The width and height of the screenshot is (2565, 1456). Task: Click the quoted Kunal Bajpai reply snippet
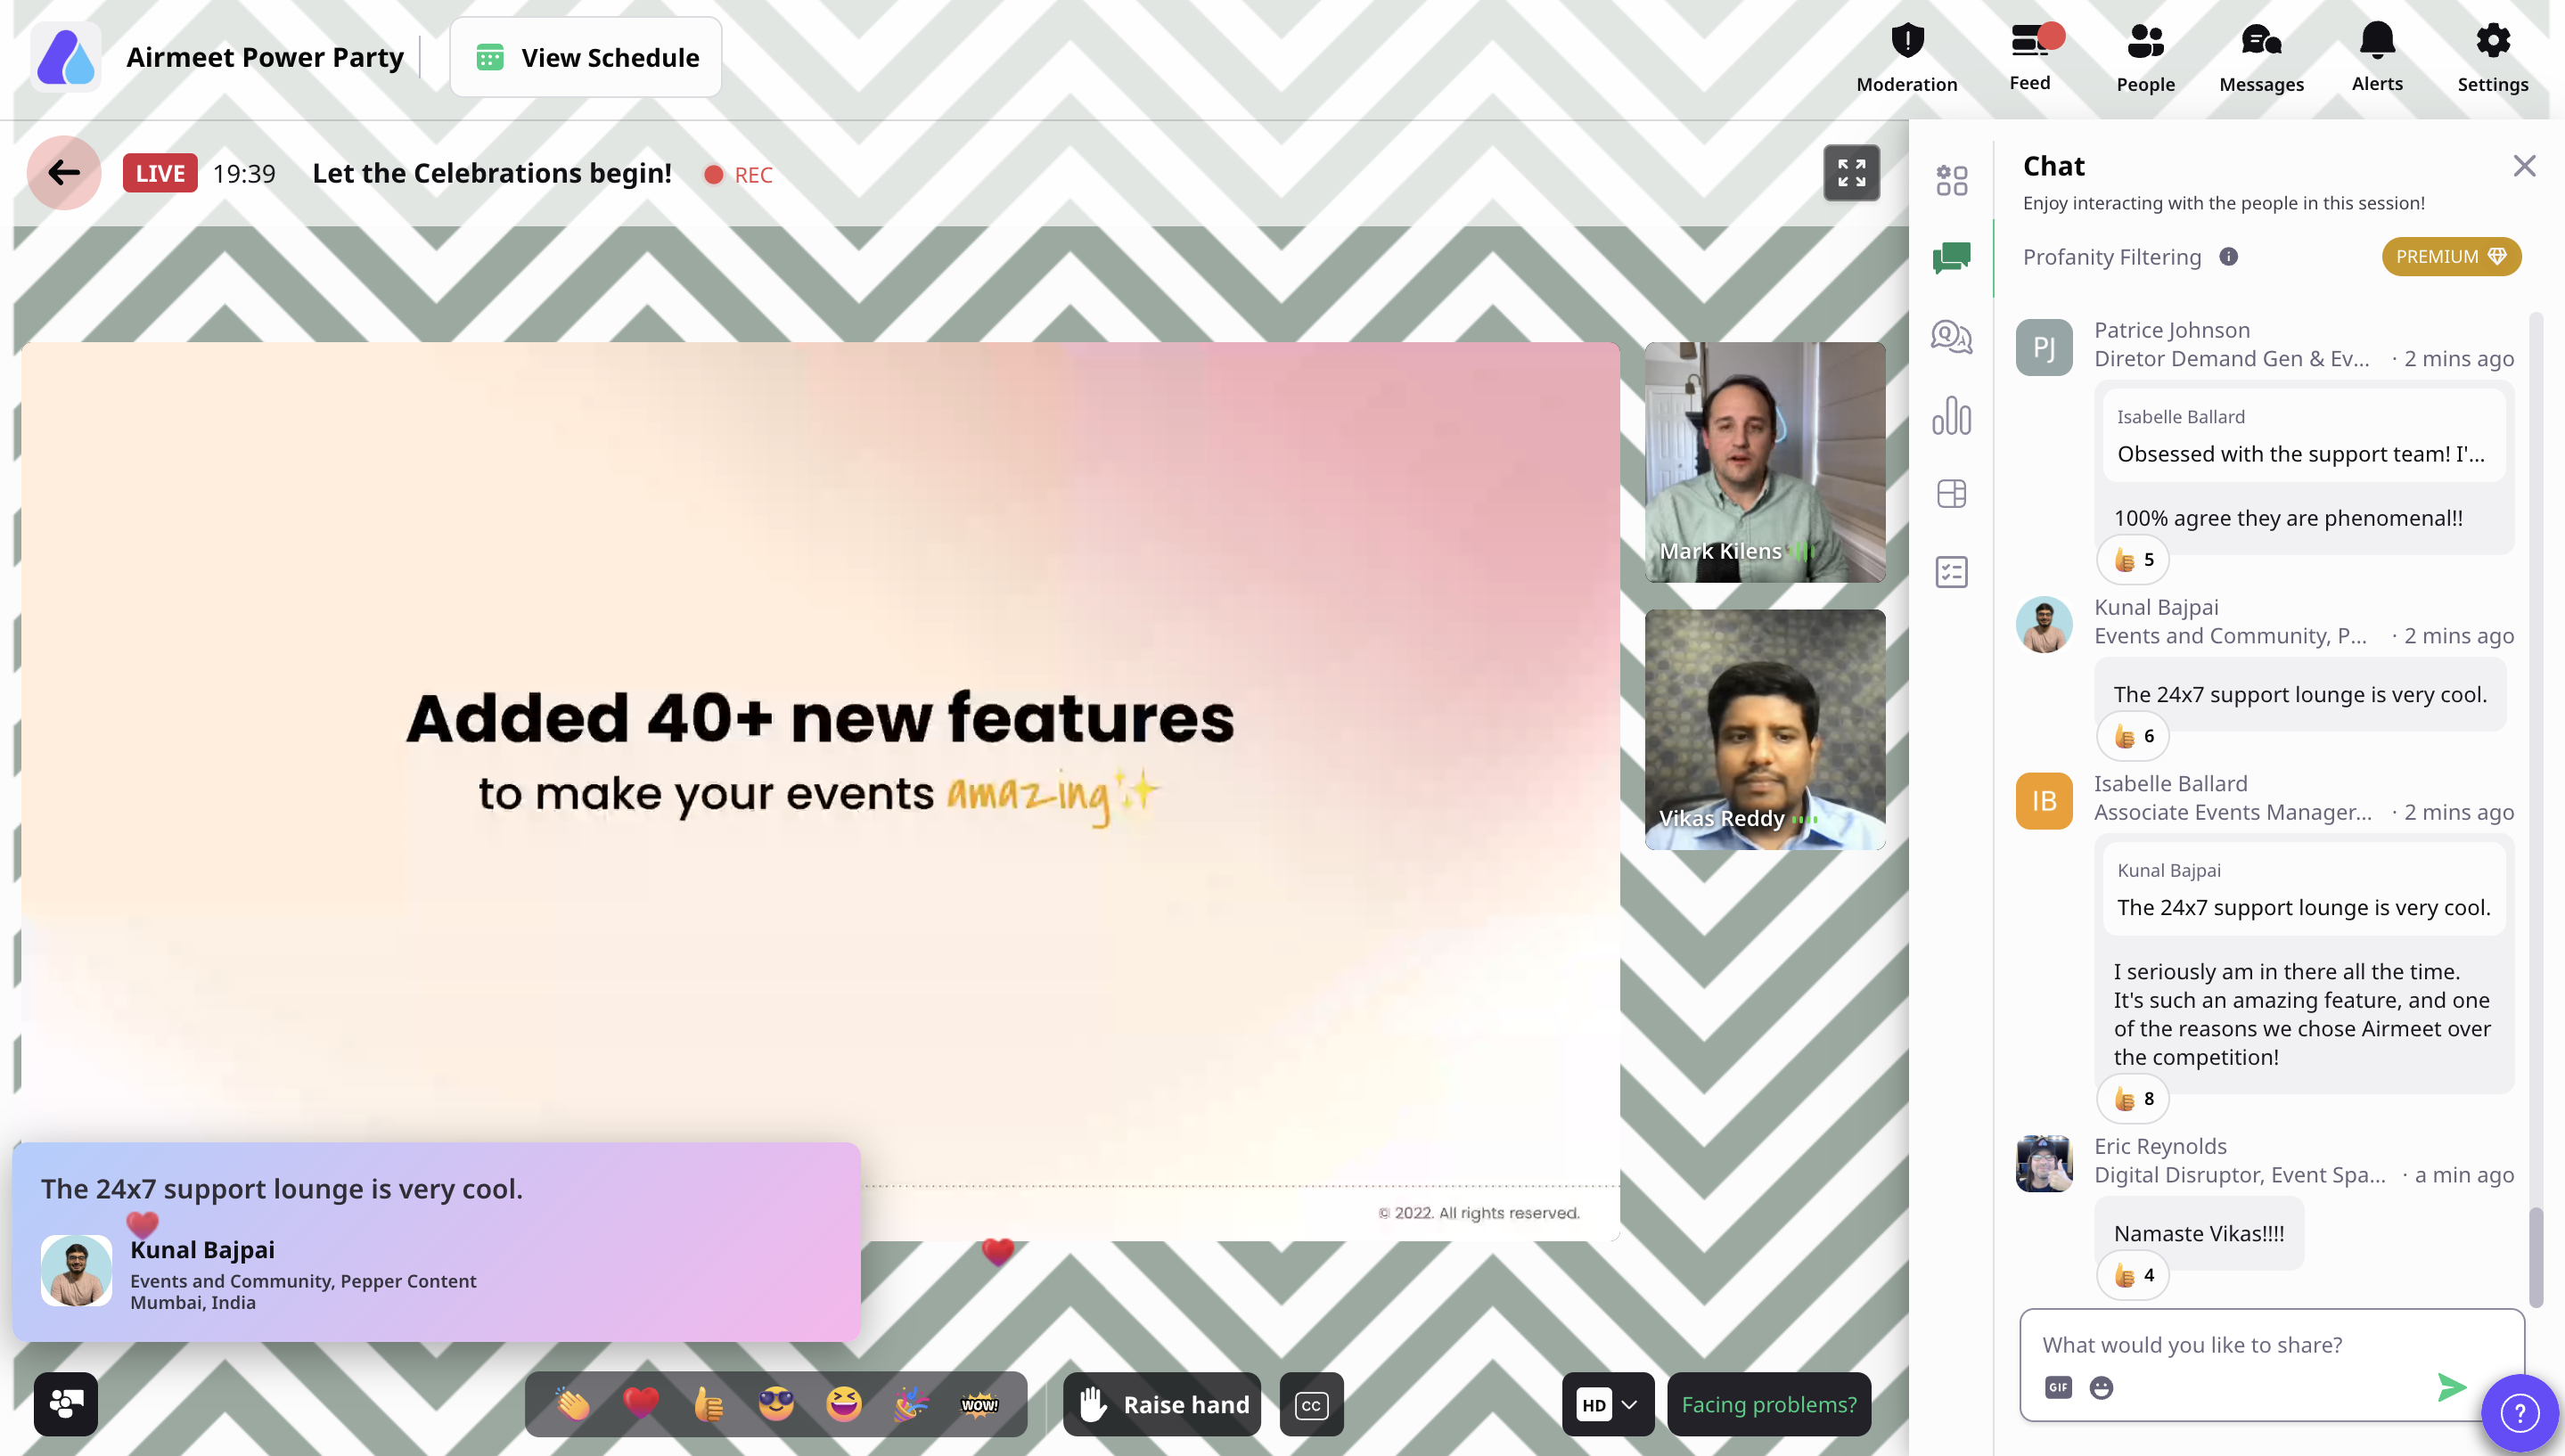[2305, 889]
